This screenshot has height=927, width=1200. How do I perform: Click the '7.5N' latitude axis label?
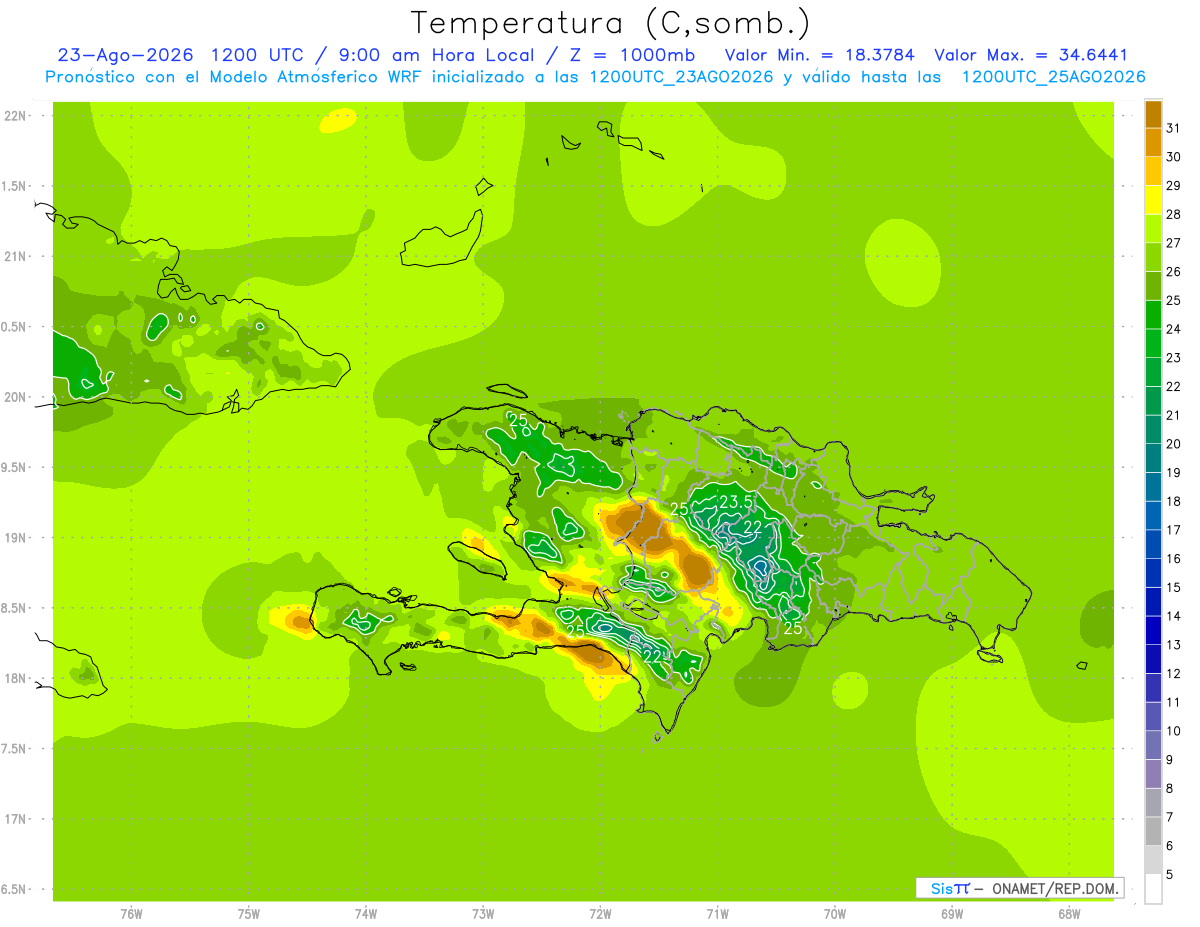[15, 748]
